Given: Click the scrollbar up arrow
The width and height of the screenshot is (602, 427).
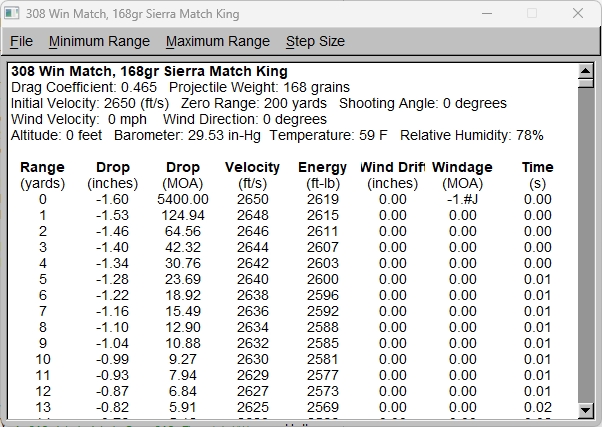Looking at the screenshot, I should (x=585, y=71).
